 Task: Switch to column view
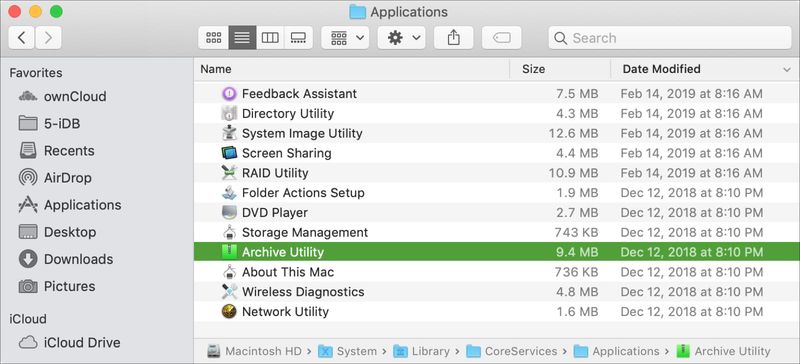(x=270, y=38)
